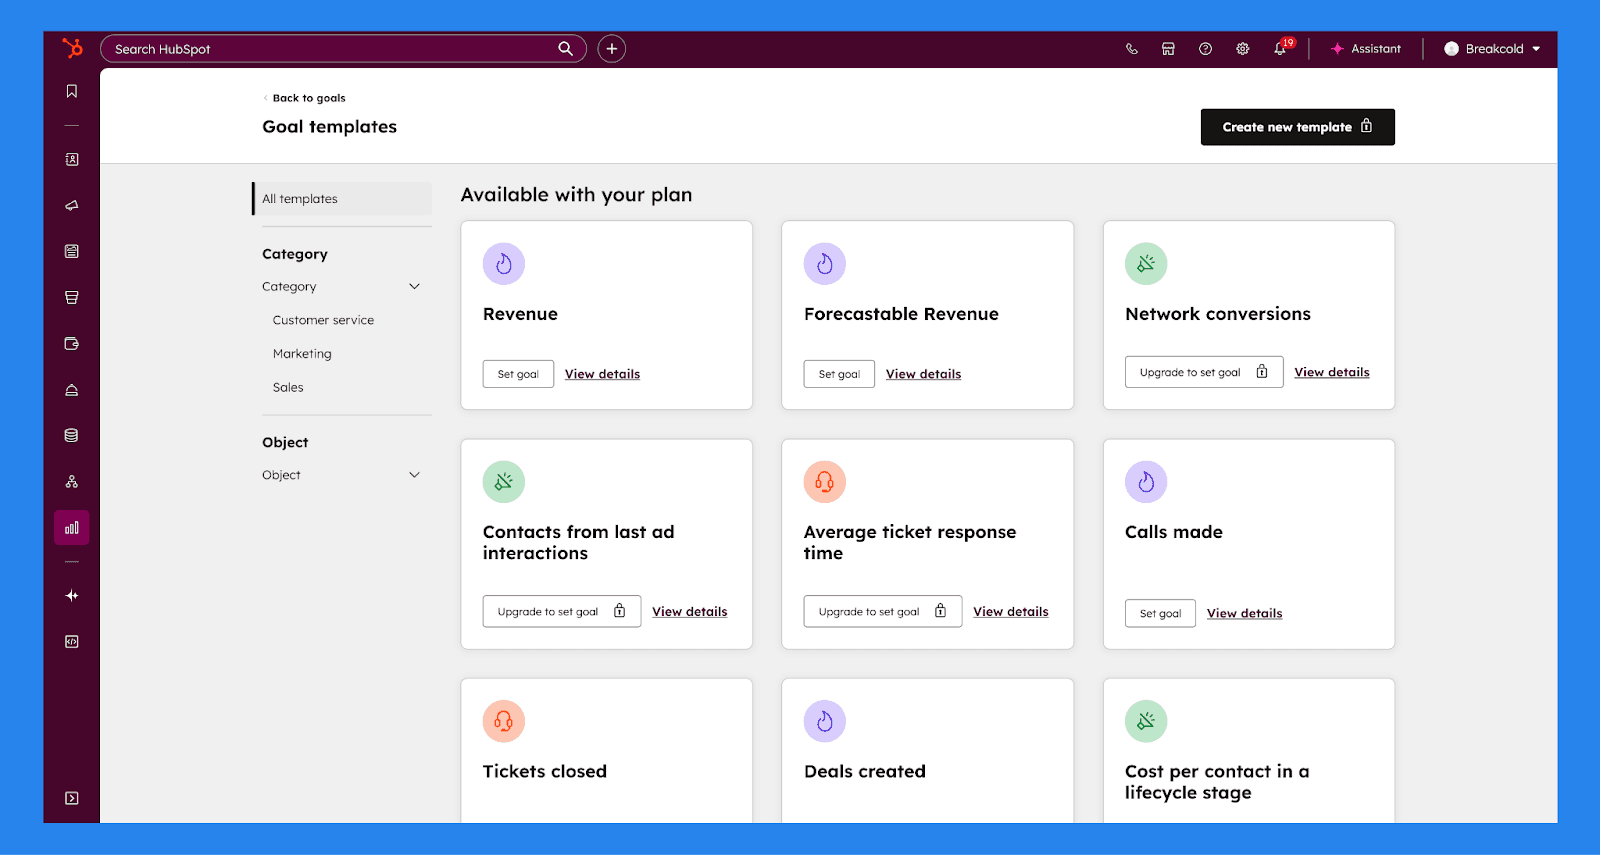Open the Service bell sidebar icon
1600x855 pixels.
(x=72, y=390)
